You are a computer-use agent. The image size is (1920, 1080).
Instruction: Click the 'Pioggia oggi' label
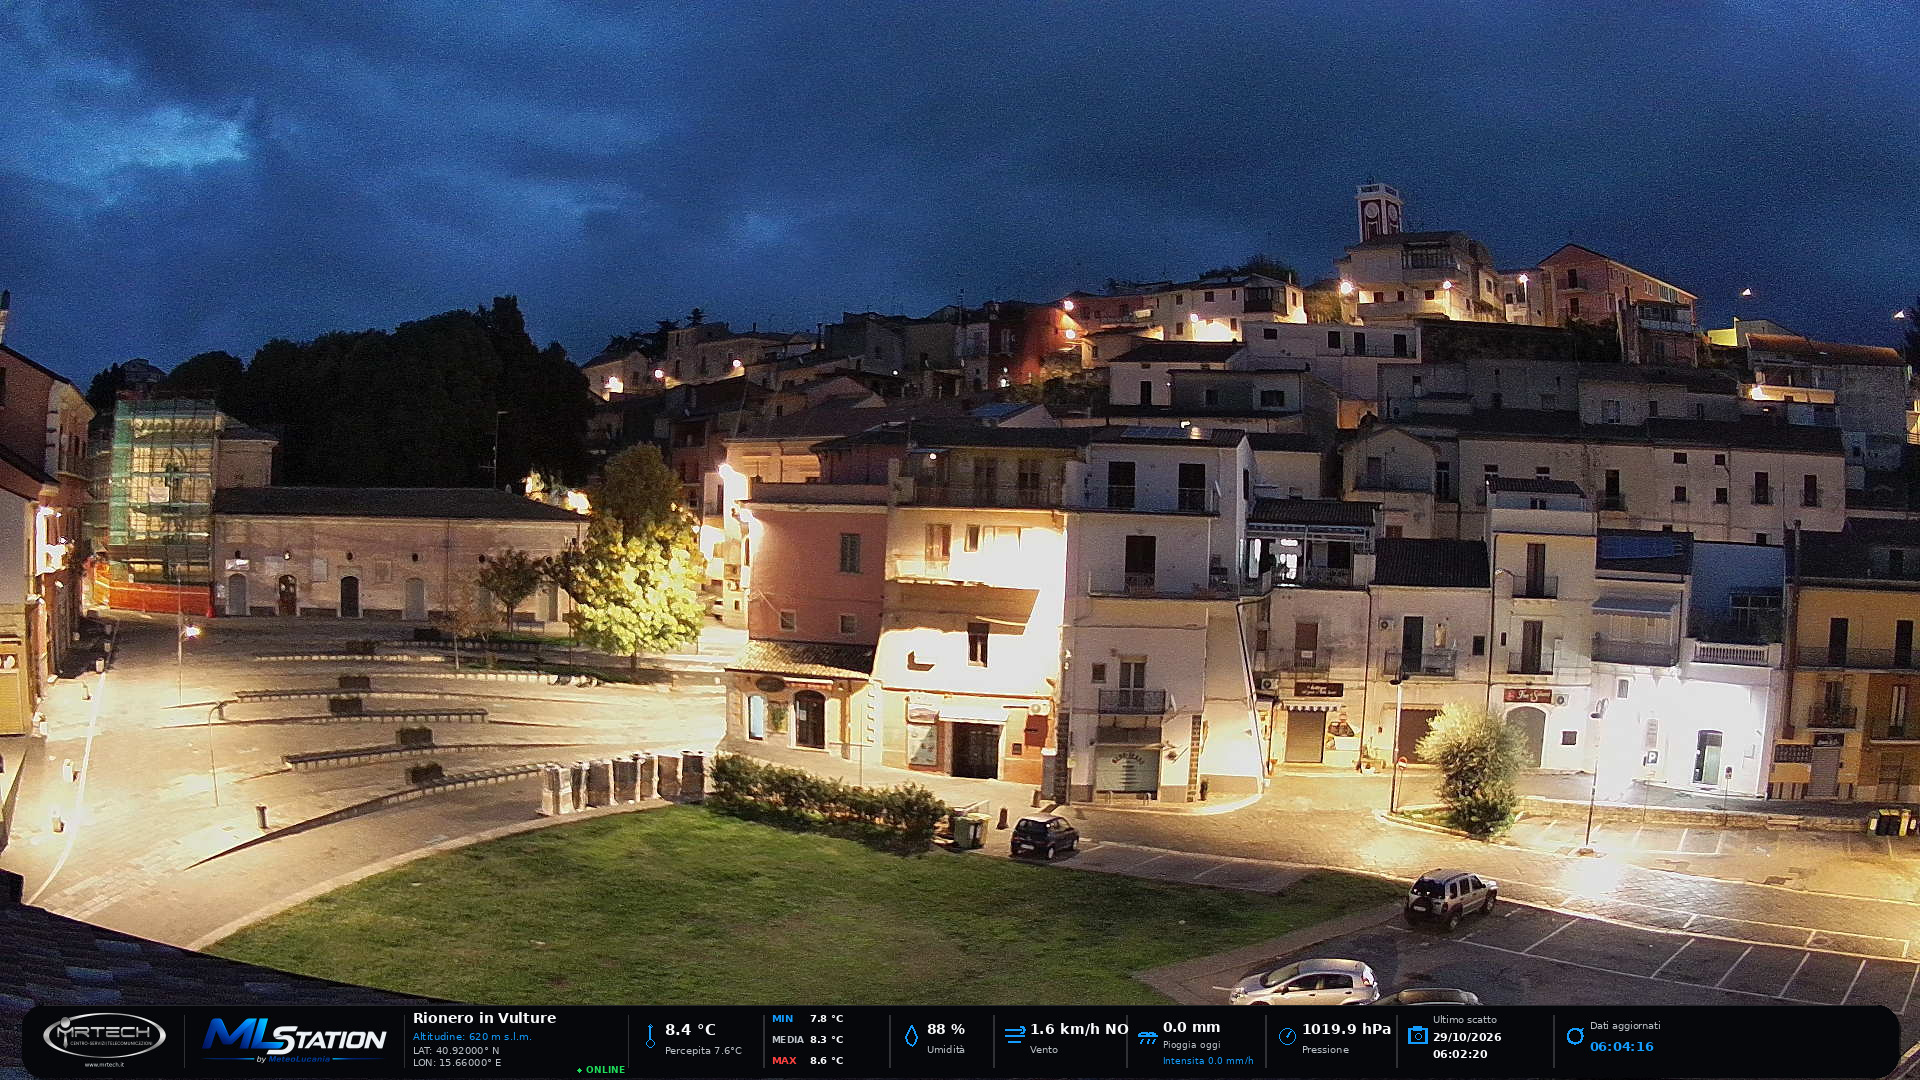(1191, 1045)
